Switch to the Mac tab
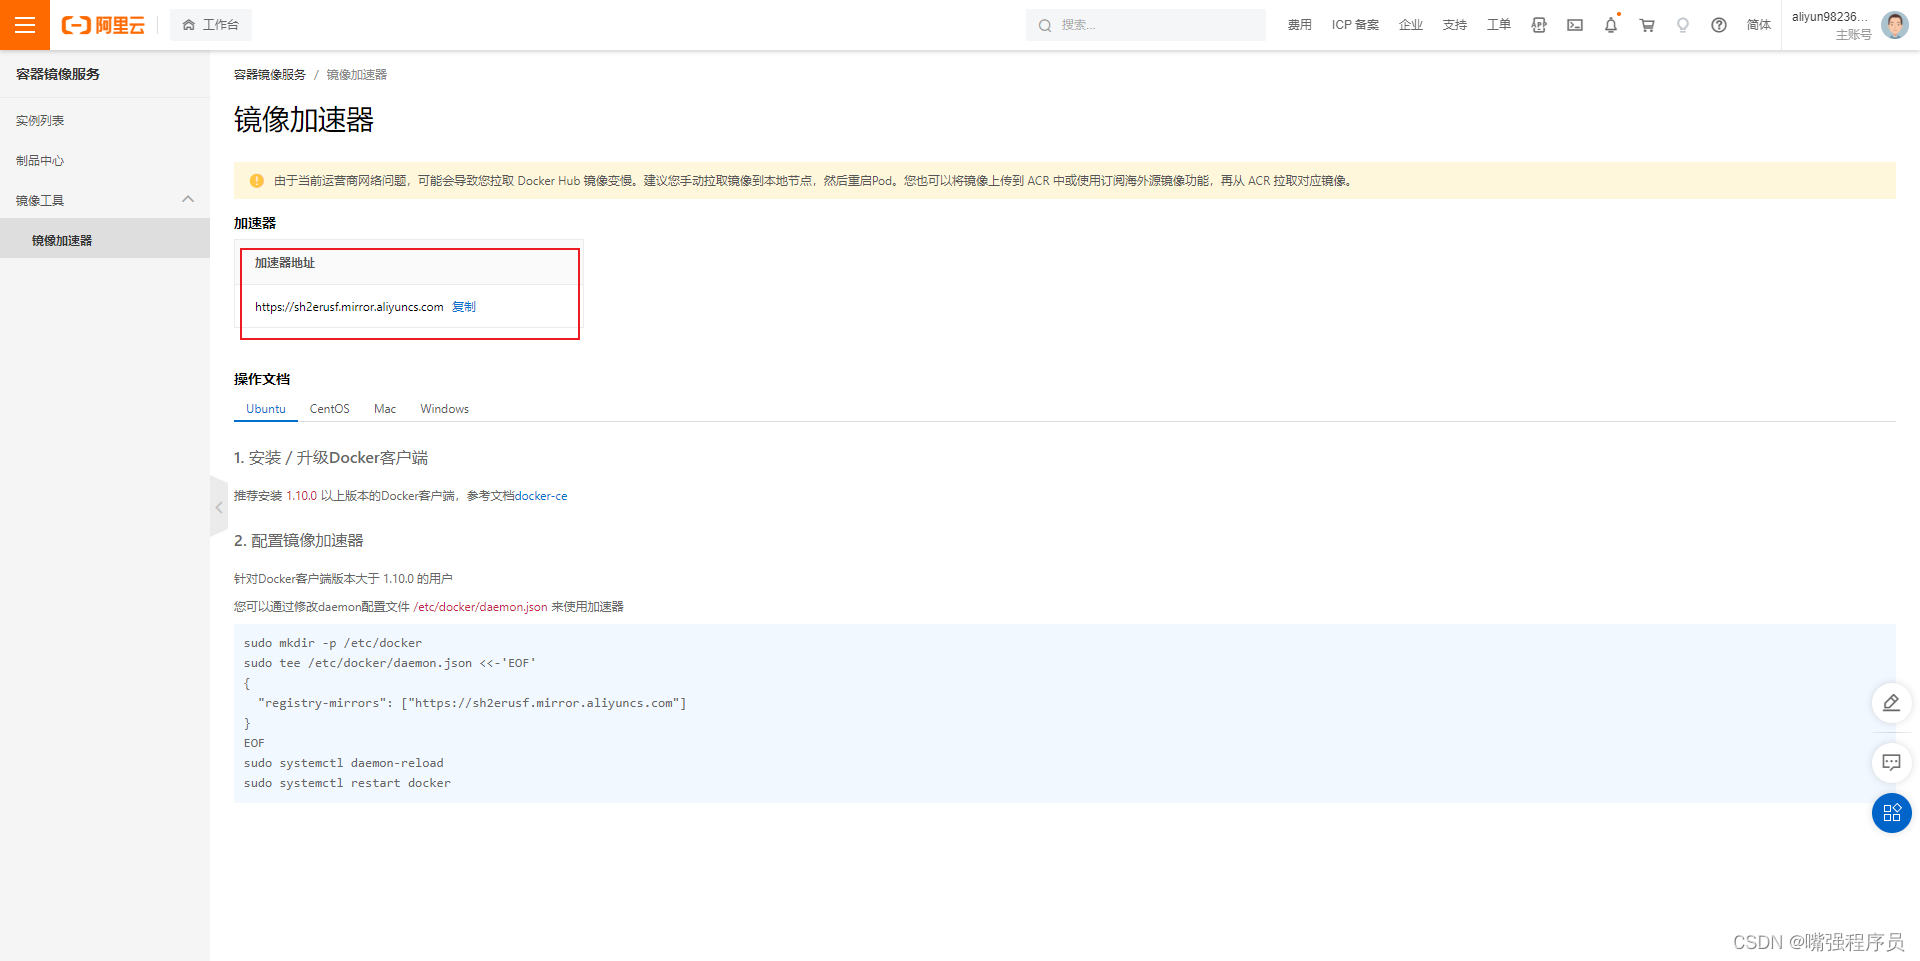This screenshot has height=961, width=1920. (x=385, y=409)
